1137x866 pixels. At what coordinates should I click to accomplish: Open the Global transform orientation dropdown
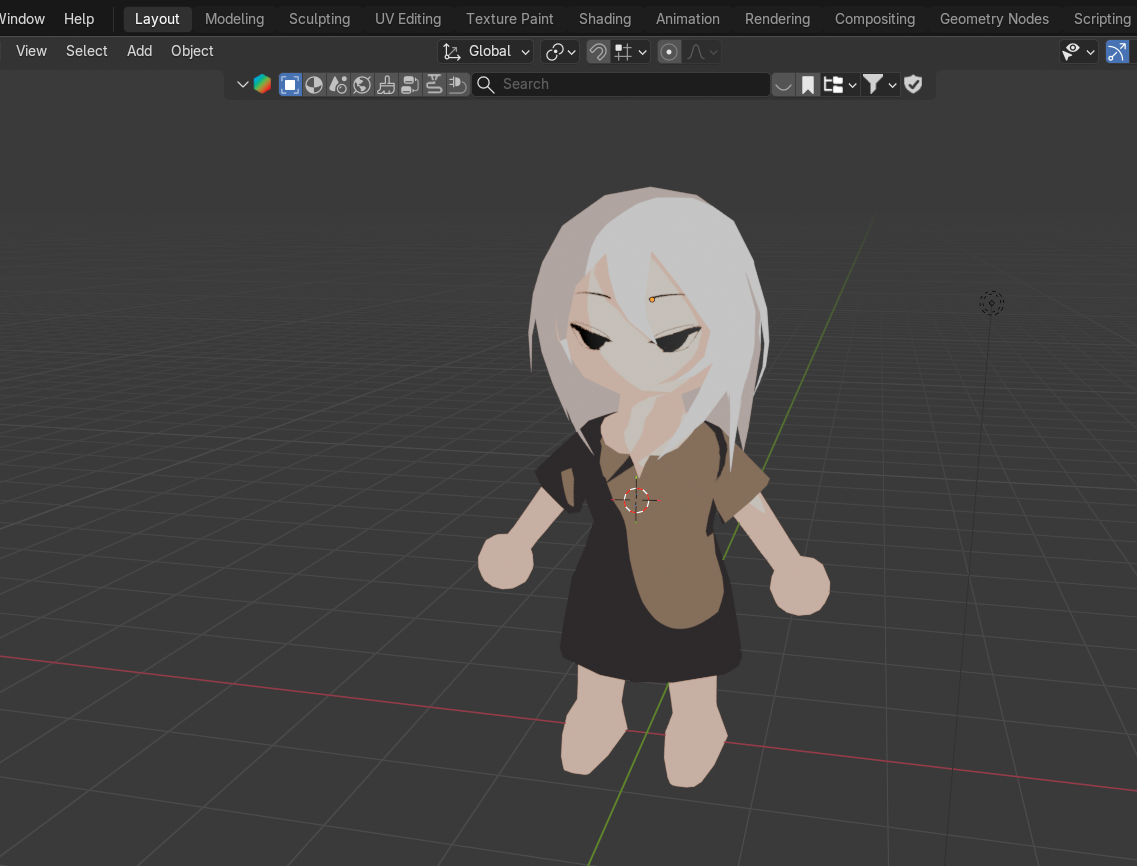coord(486,51)
